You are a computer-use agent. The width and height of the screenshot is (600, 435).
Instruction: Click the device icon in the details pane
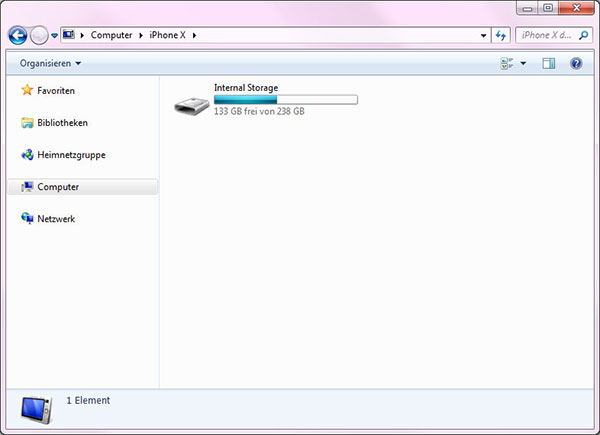[36, 410]
